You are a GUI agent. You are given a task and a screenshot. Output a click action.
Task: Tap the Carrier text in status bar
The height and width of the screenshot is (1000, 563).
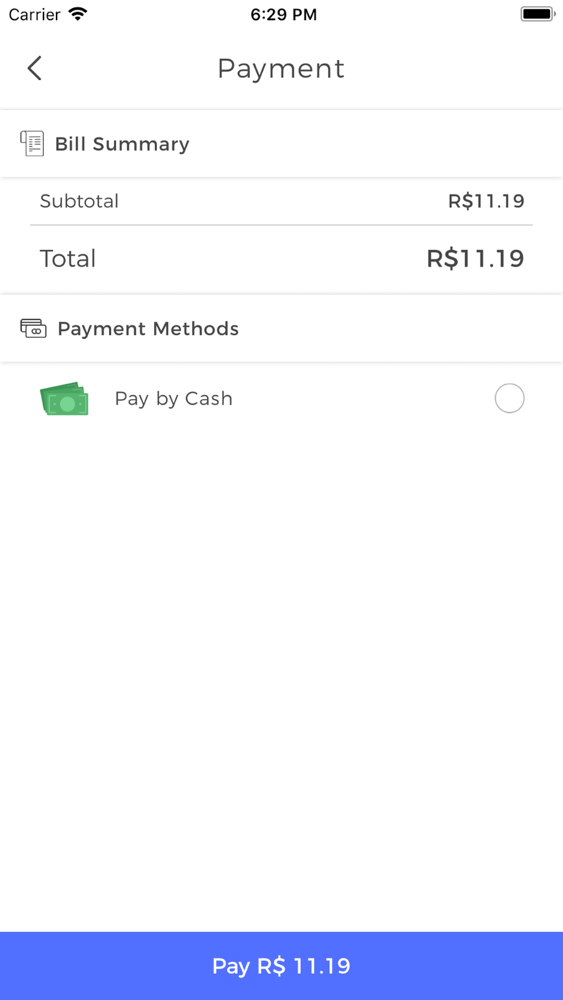(36, 14)
